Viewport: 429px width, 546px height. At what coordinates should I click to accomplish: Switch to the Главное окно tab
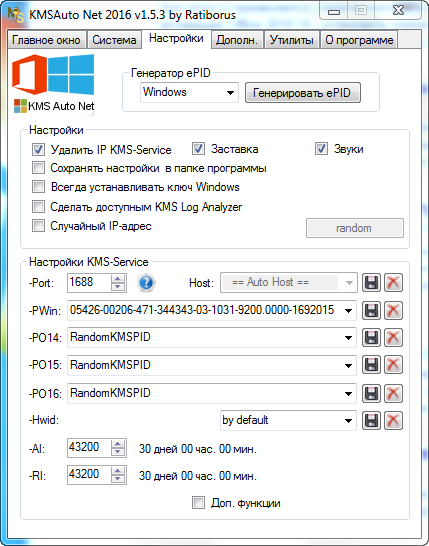[46, 40]
